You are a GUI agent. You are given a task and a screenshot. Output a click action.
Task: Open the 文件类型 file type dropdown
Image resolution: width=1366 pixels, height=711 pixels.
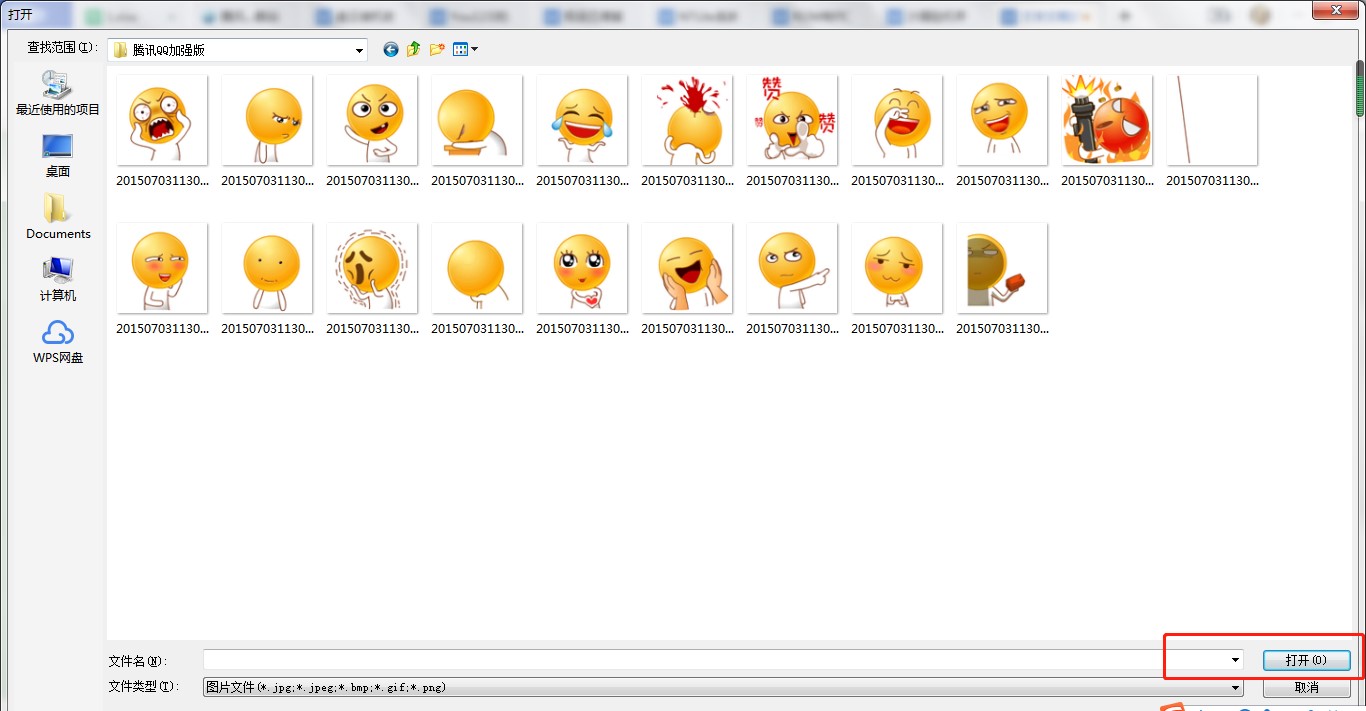point(1232,687)
